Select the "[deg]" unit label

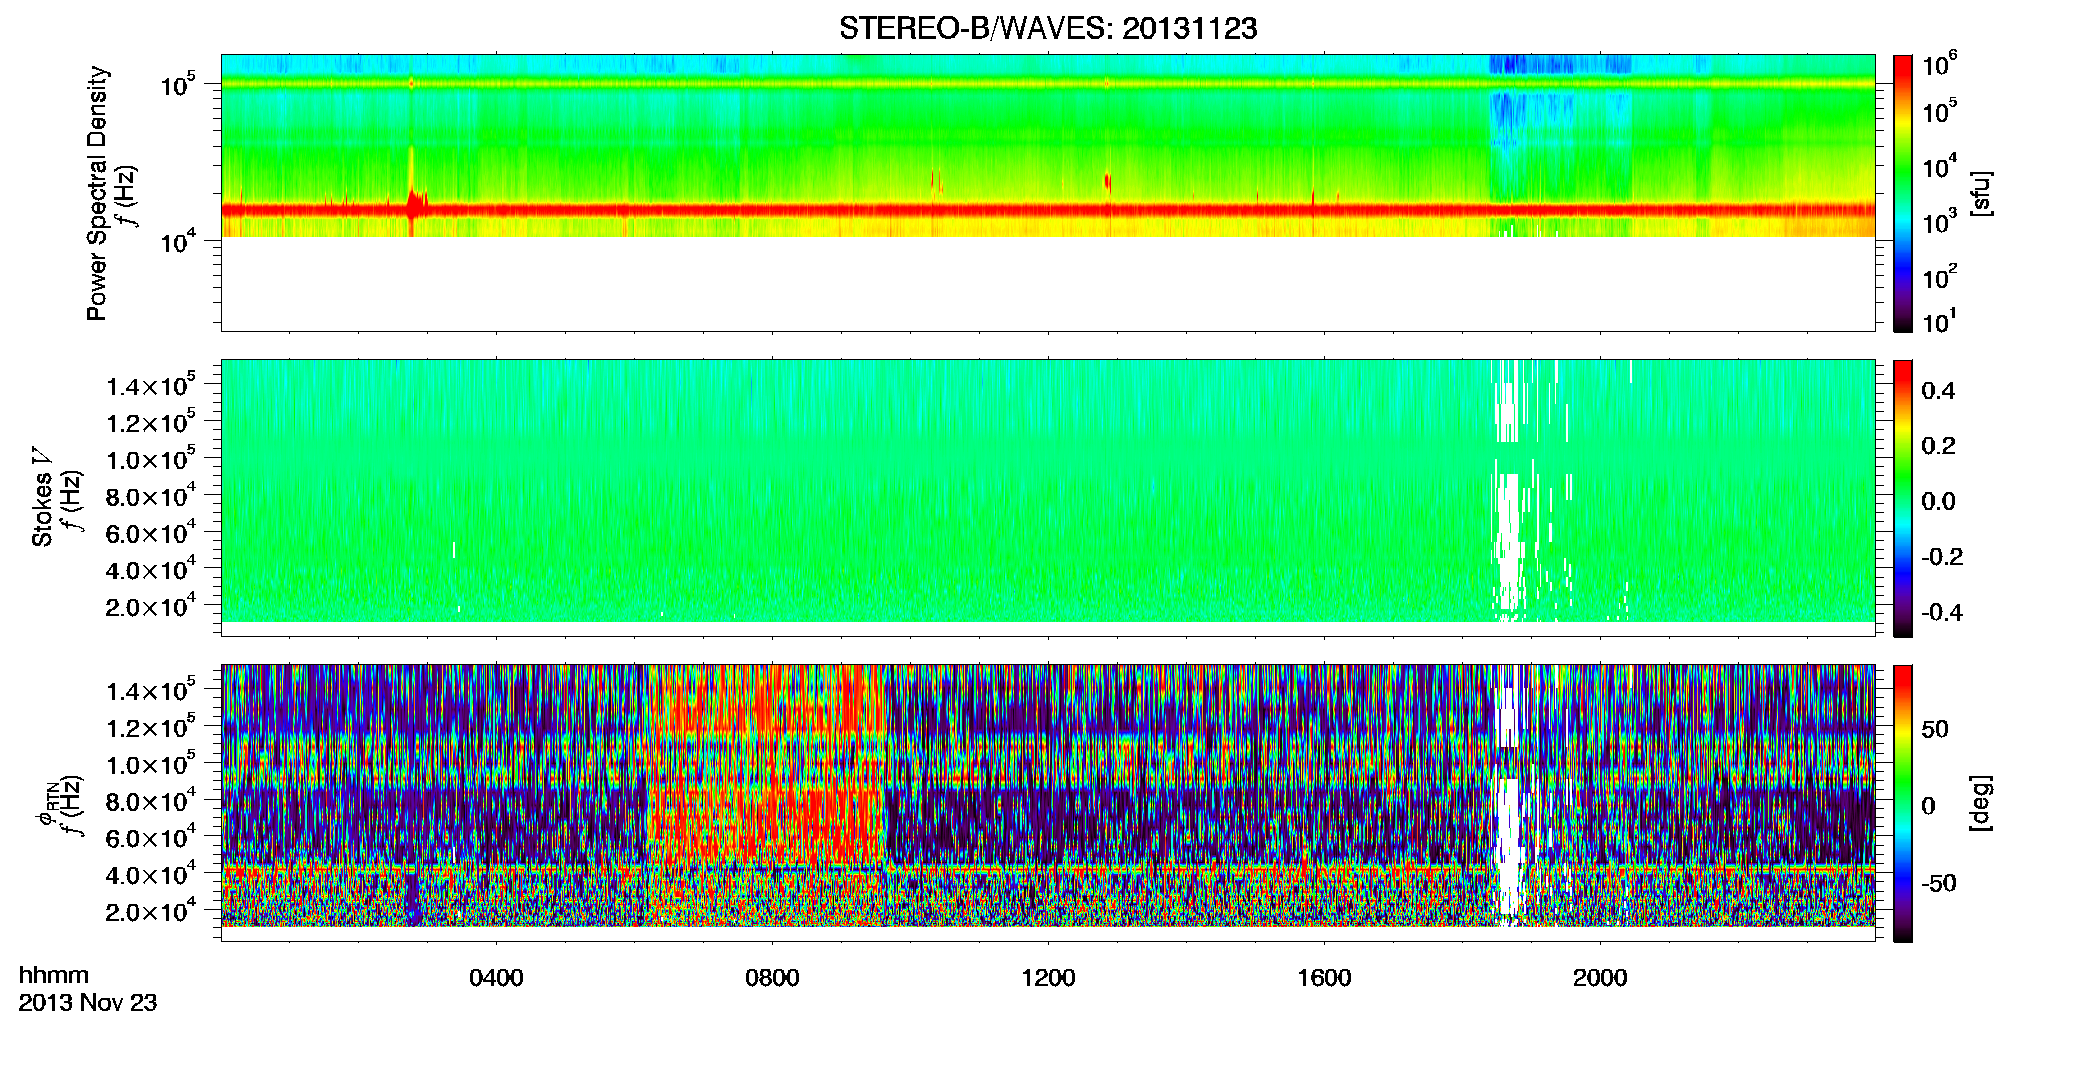pos(1980,803)
